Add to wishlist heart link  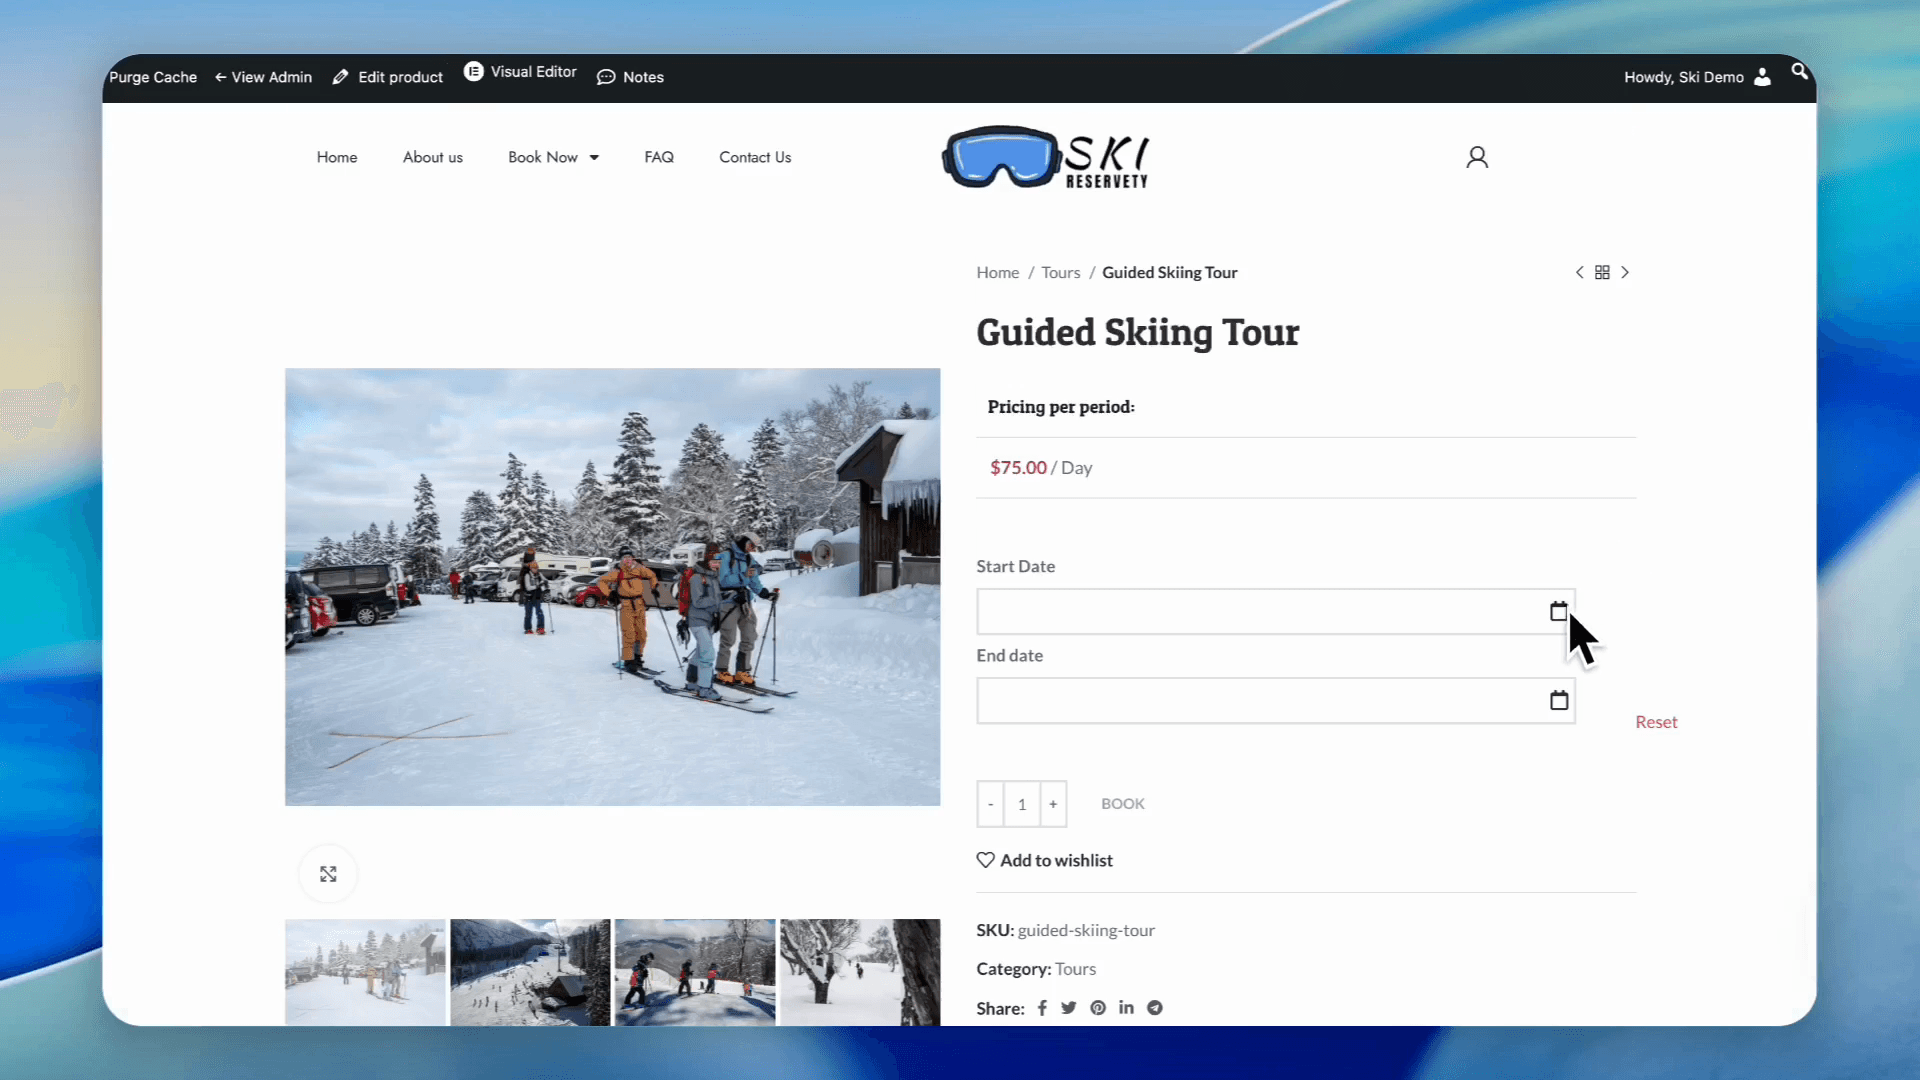[1045, 860]
